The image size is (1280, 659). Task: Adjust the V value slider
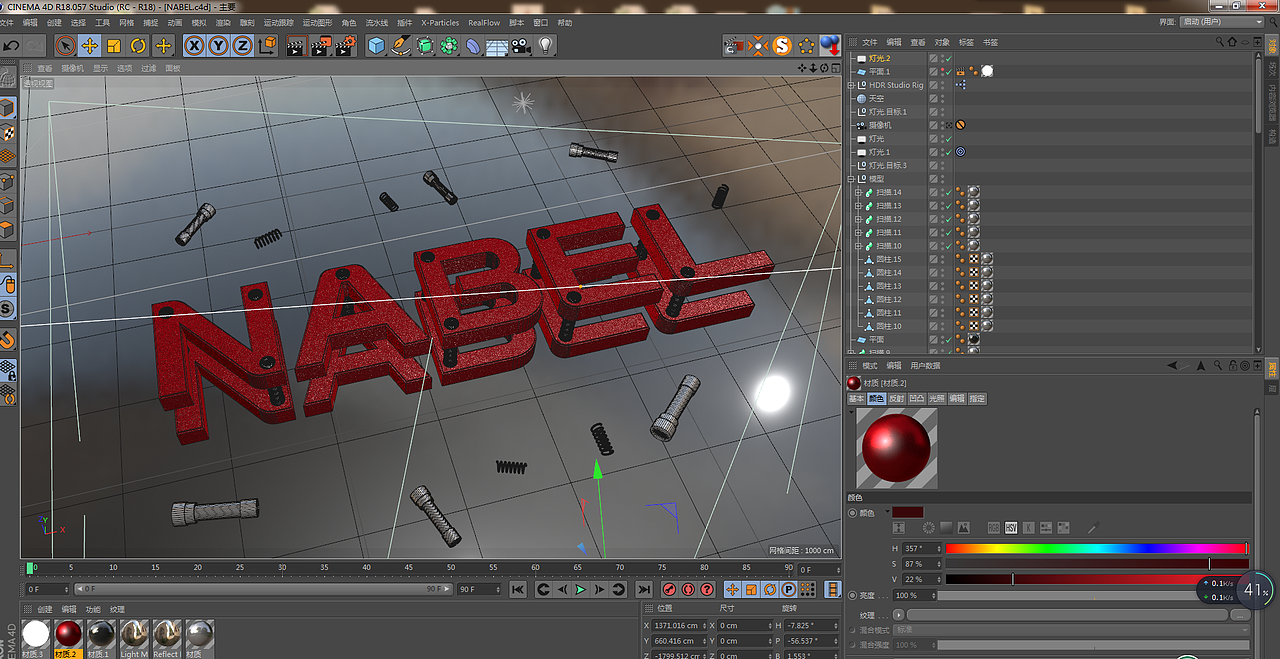pyautogui.click(x=1096, y=579)
